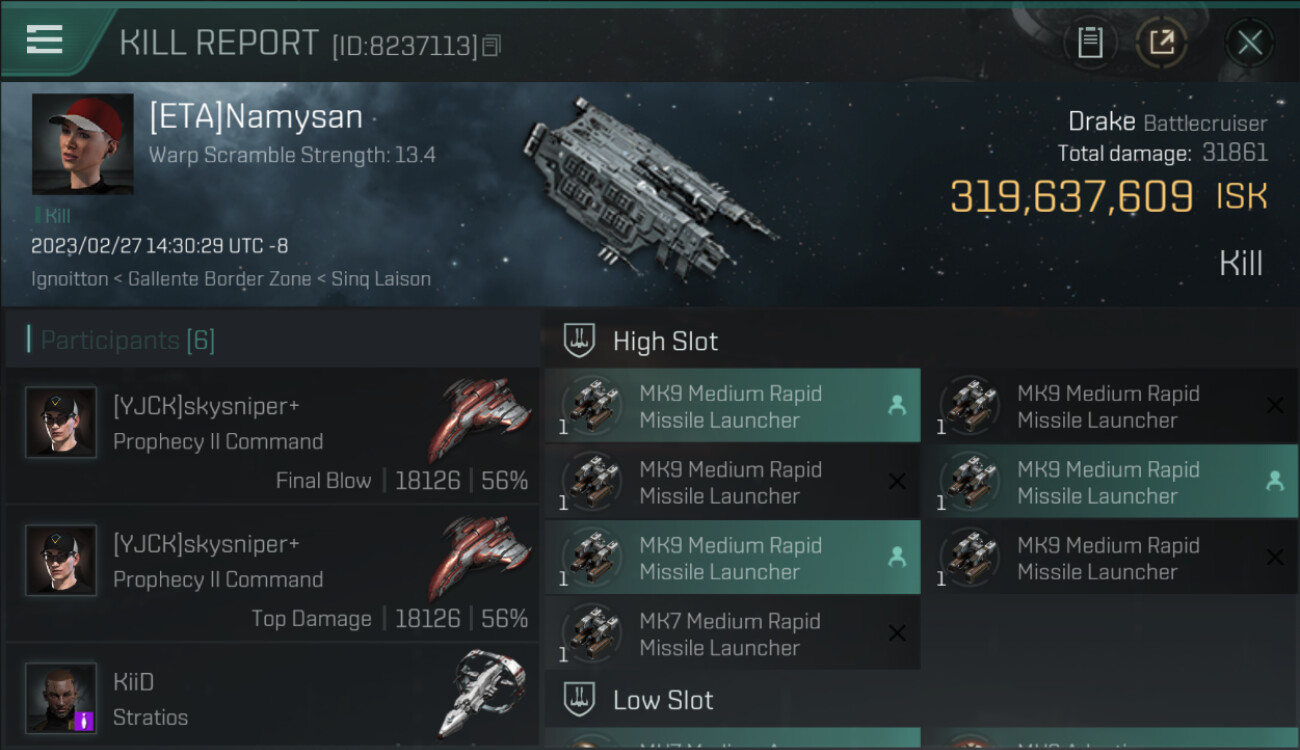Inspect the Drake ship image
The width and height of the screenshot is (1300, 750).
coord(650,185)
